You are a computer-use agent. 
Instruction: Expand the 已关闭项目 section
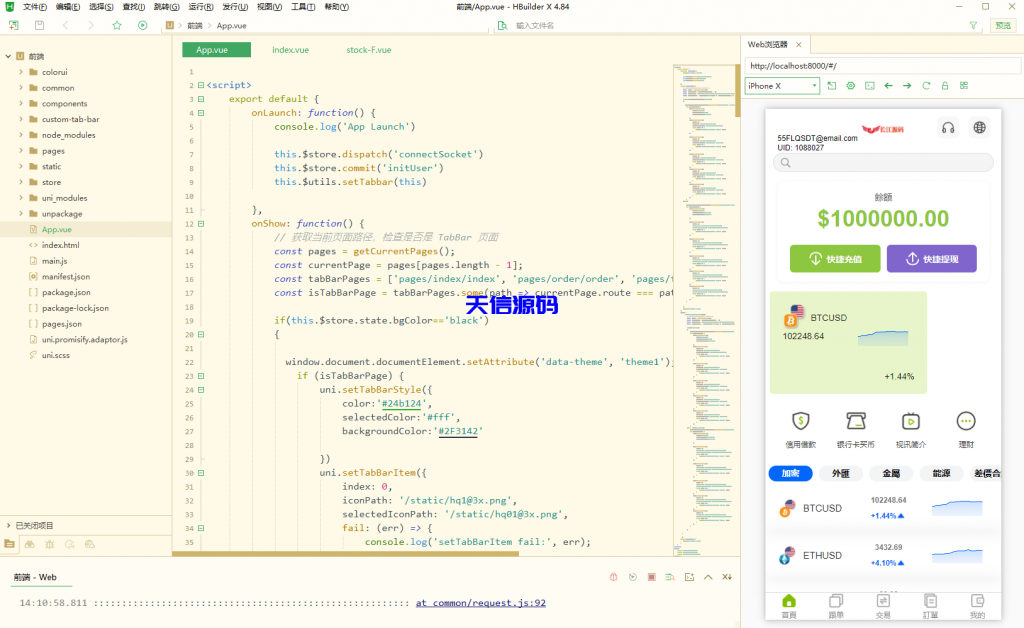(8, 525)
